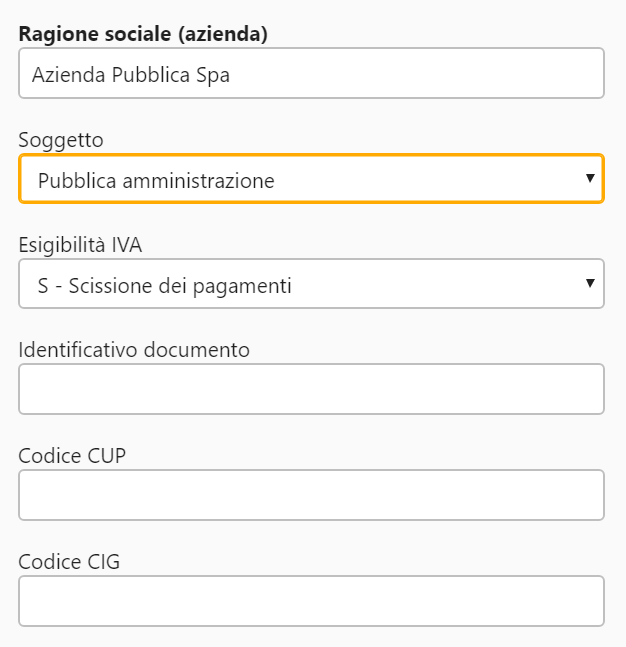626x647 pixels.
Task: Open the Soggetto dropdown
Action: [310, 180]
